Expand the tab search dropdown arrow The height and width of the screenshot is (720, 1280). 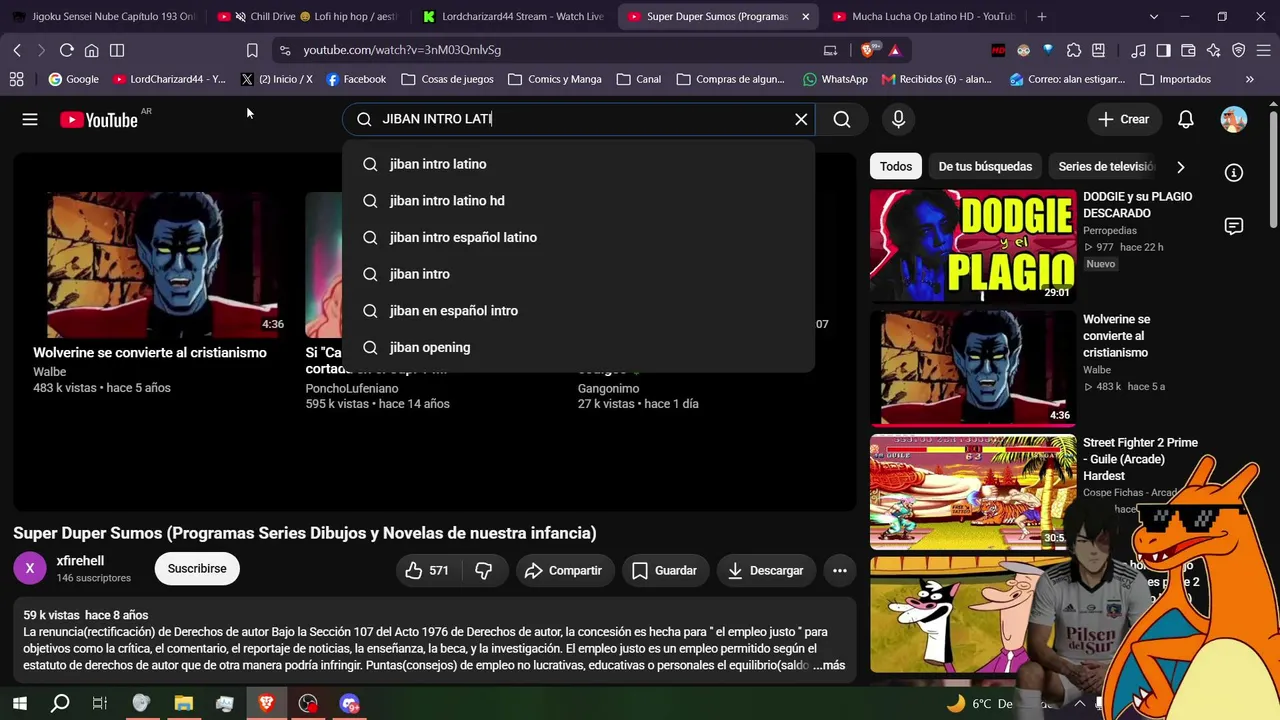pyautogui.click(x=1154, y=16)
